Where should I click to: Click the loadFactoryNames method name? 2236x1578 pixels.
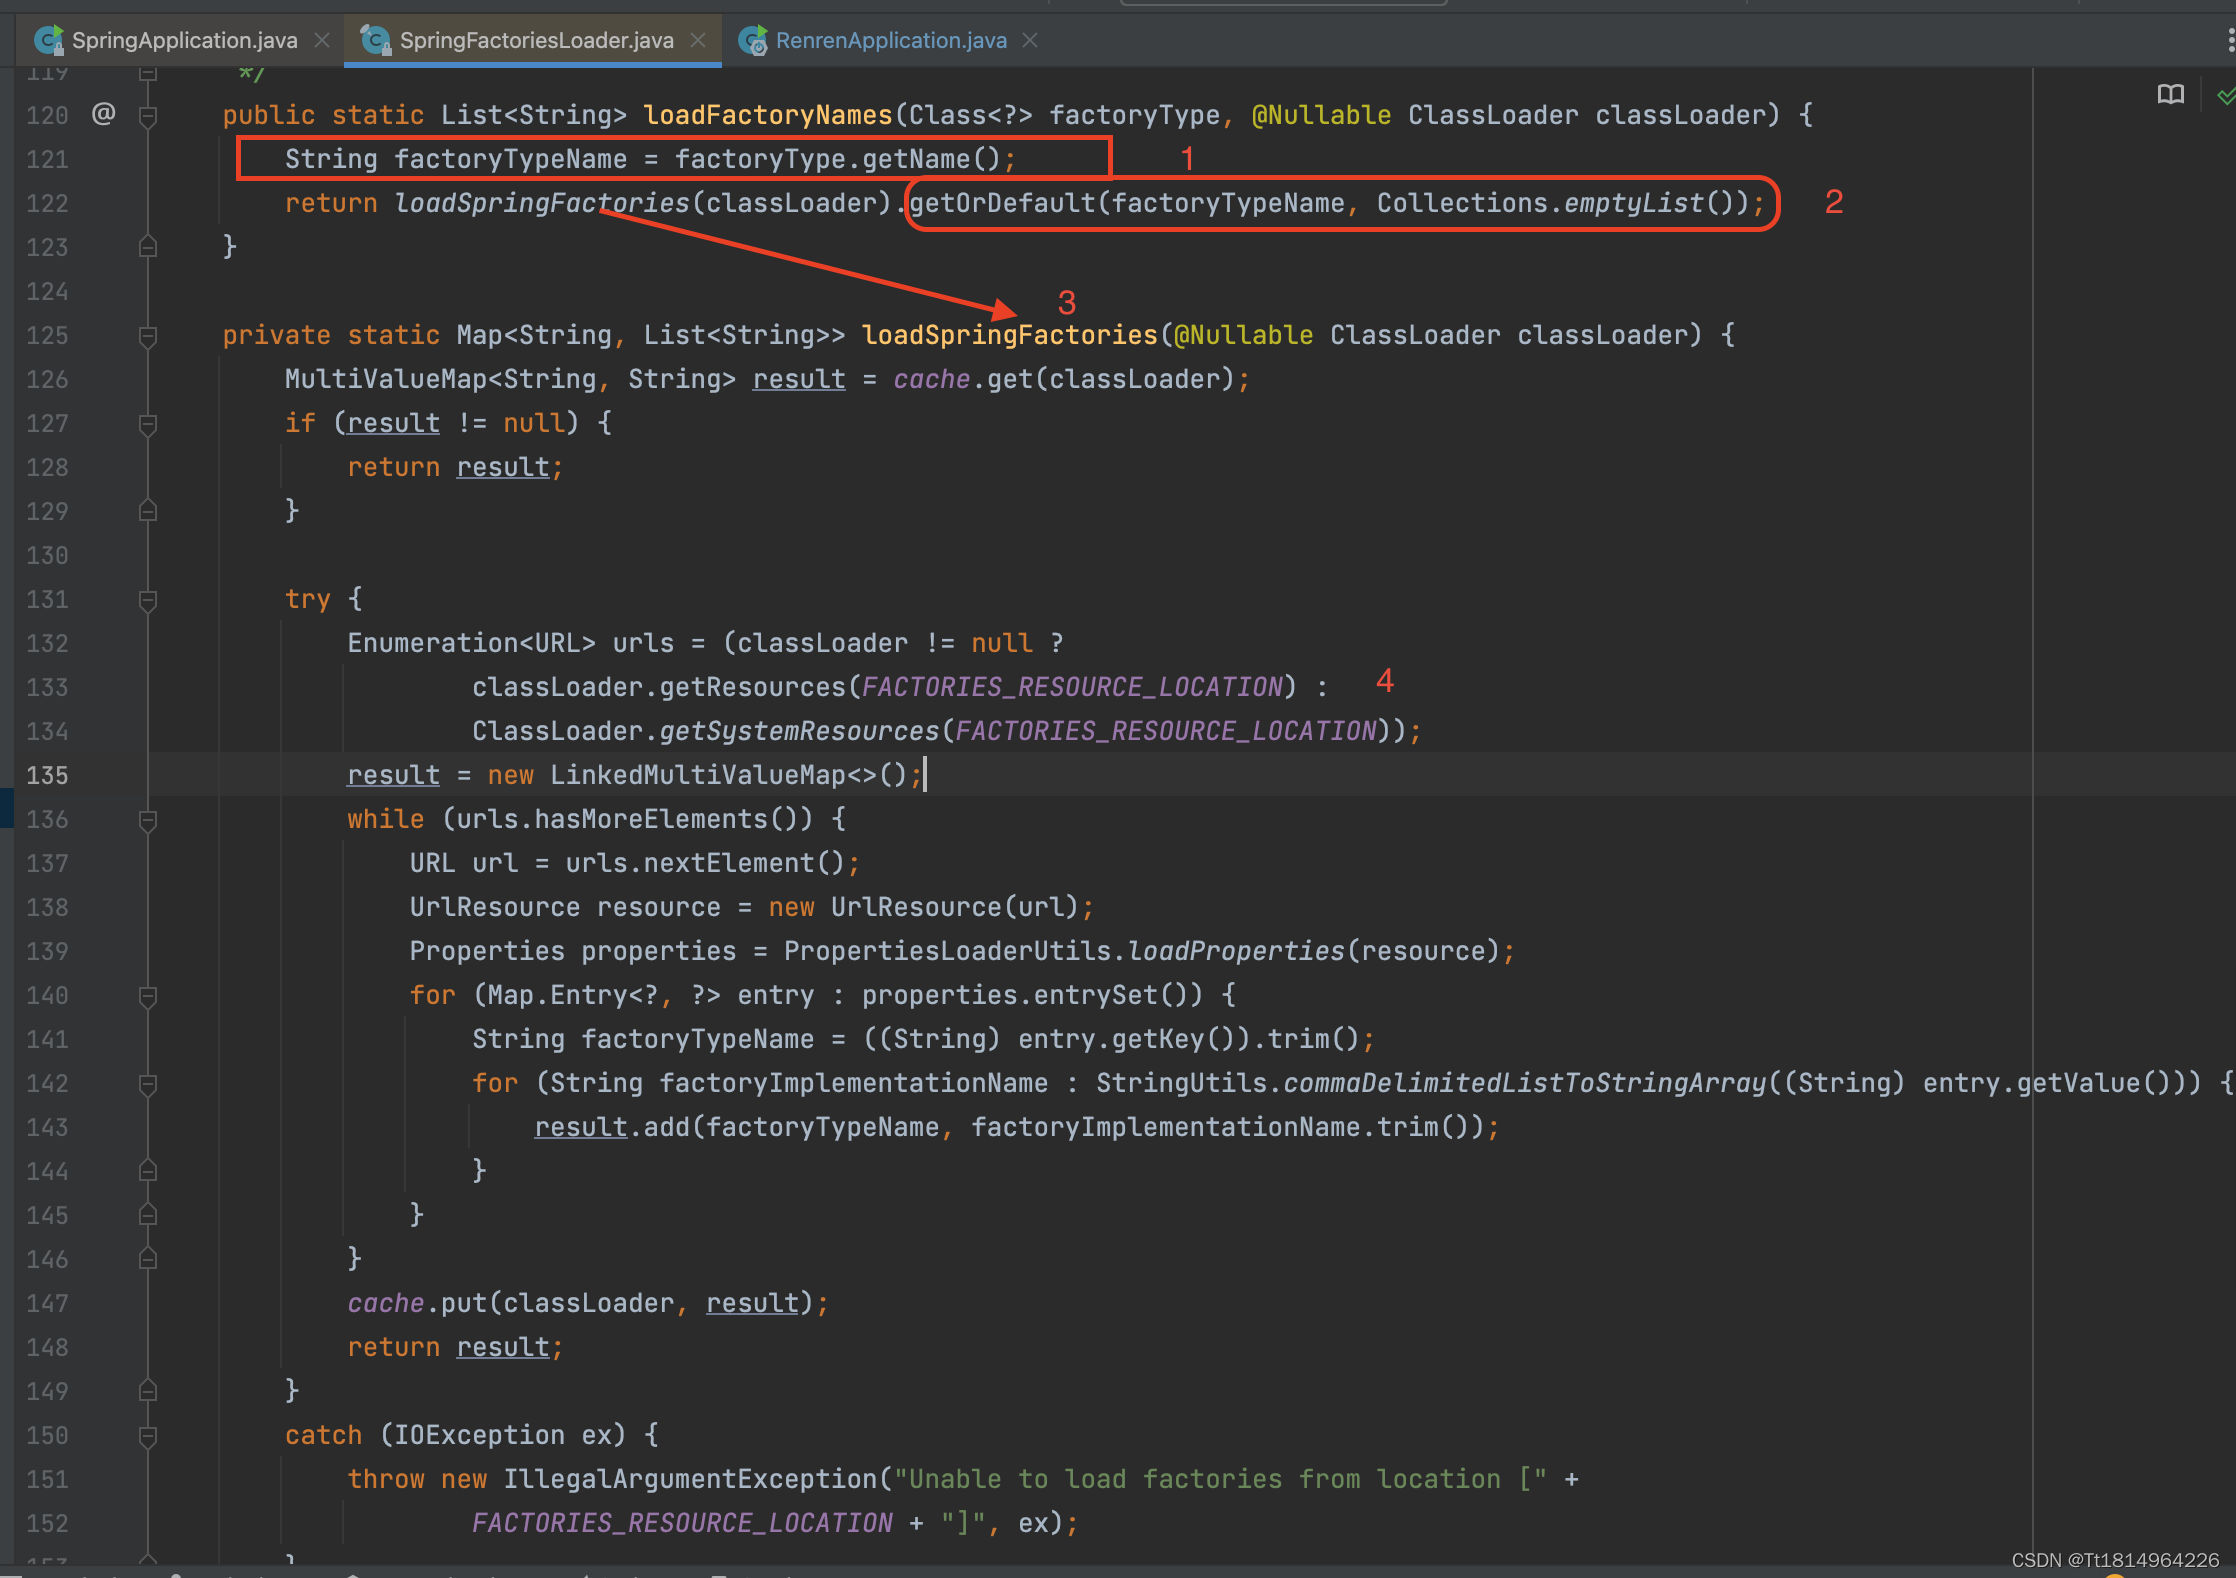[x=768, y=115]
